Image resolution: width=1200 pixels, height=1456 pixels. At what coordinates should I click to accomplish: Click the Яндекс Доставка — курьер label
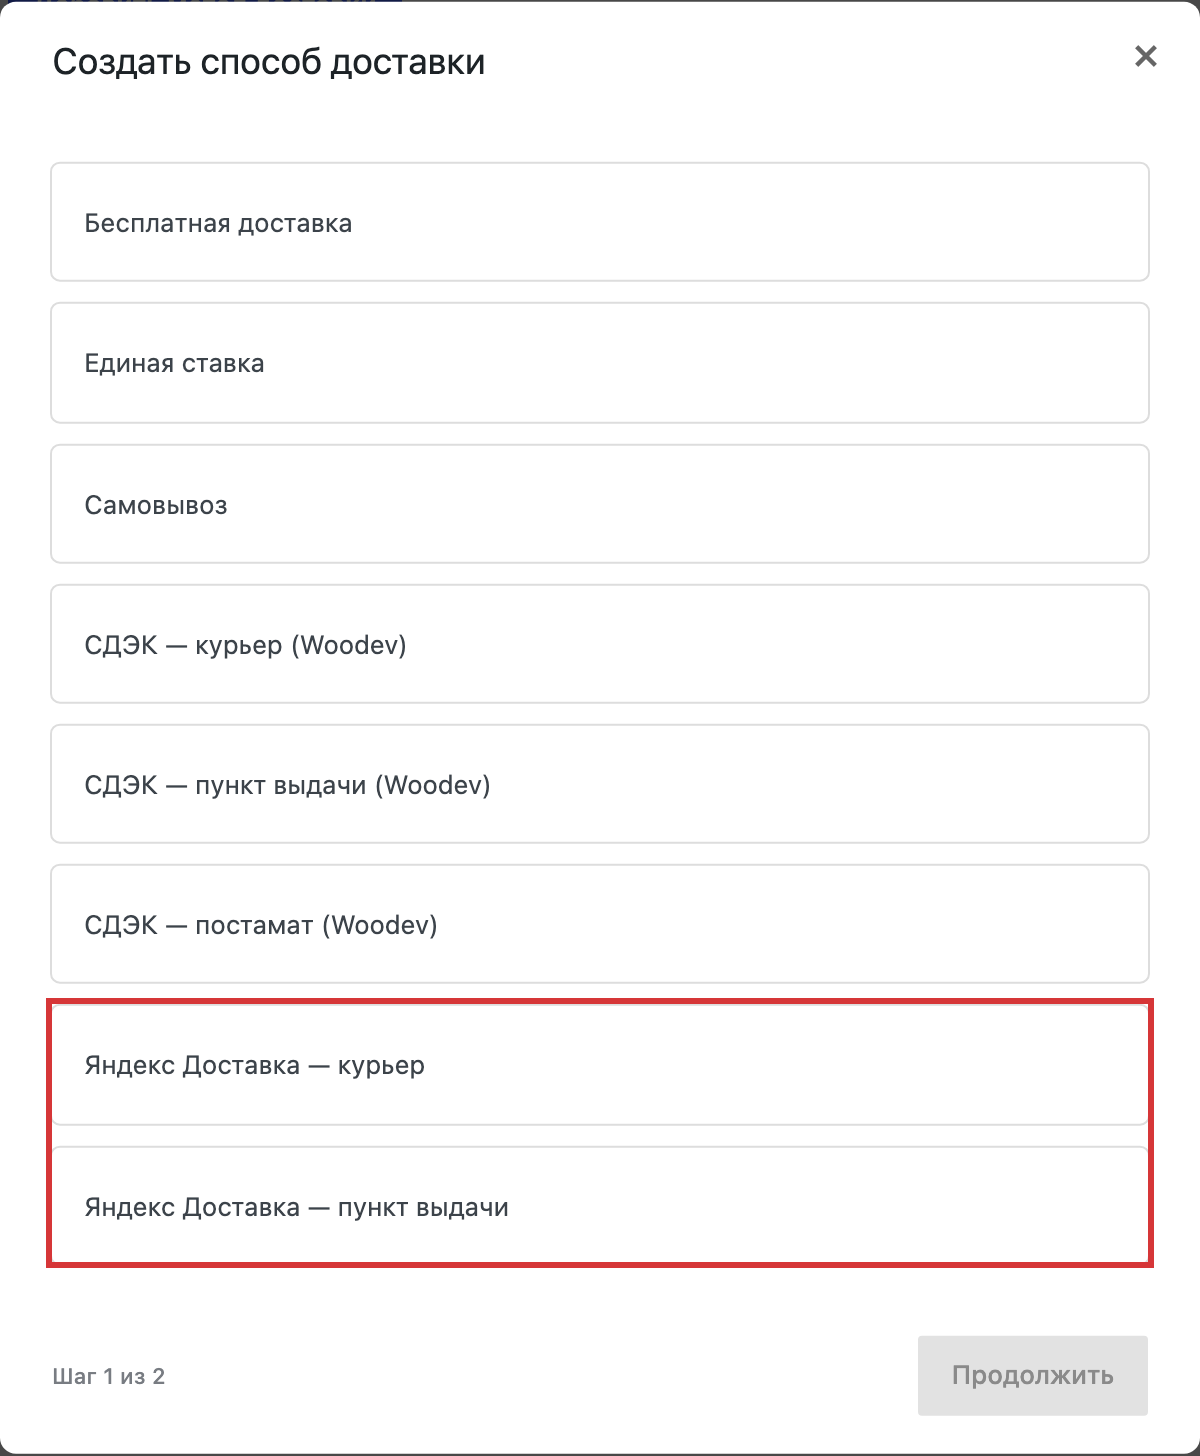[x=255, y=1066]
